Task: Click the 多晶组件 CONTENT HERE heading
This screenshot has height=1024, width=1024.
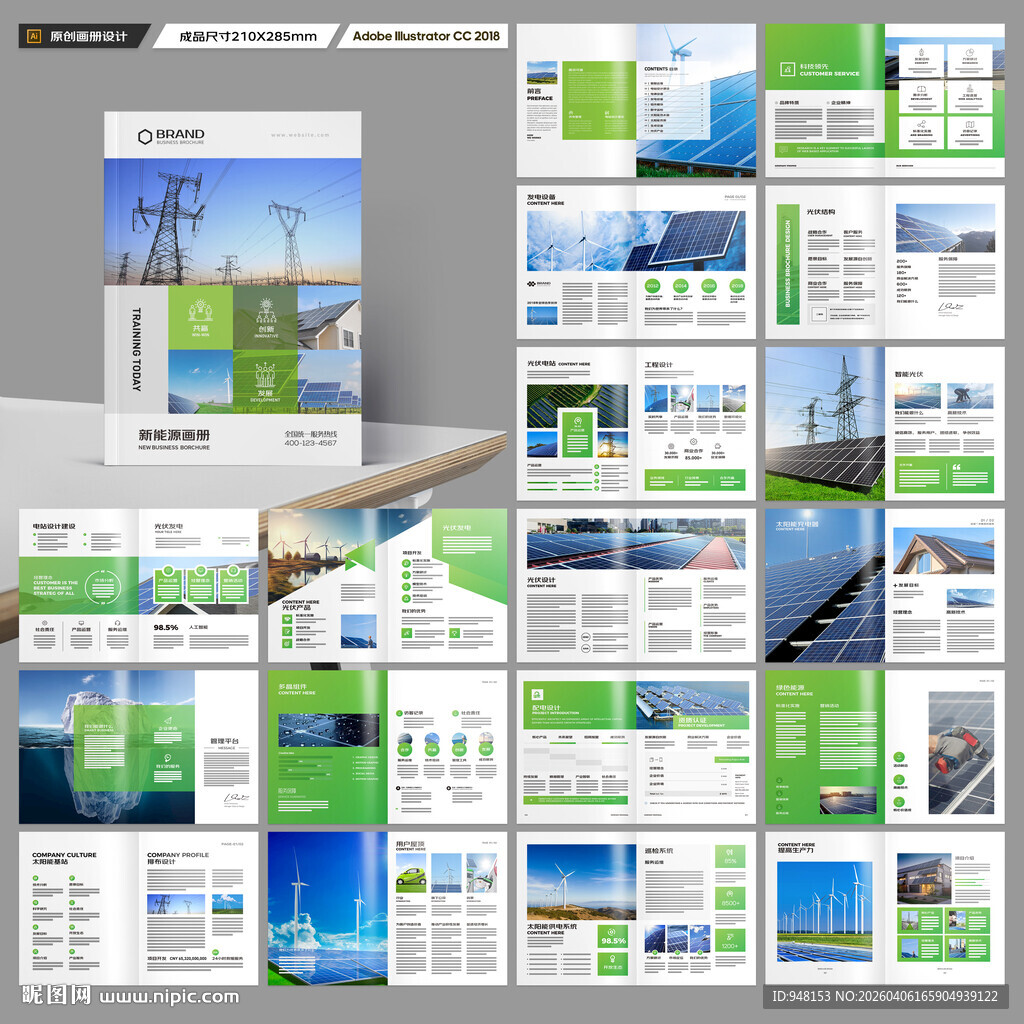Action: (296, 689)
